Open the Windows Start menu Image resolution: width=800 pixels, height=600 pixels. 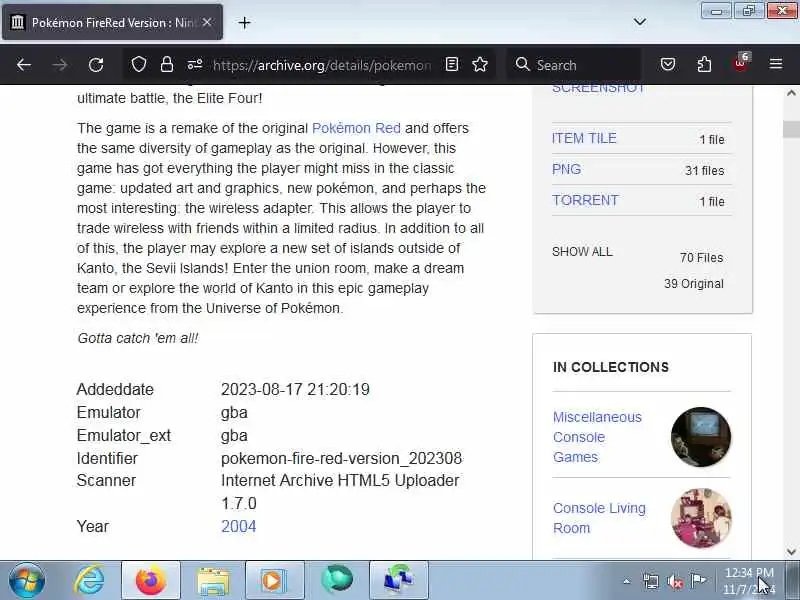27,580
